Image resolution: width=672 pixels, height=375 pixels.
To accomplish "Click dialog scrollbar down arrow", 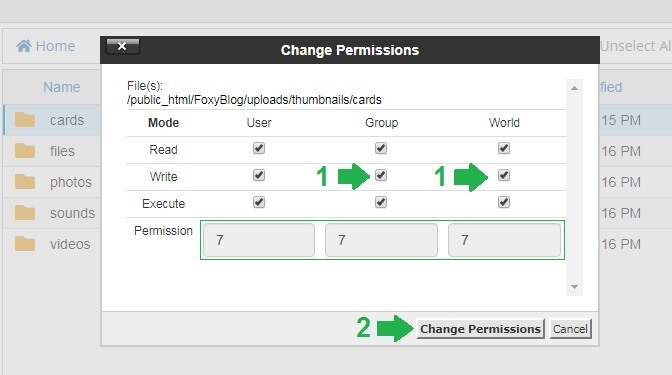I will pyautogui.click(x=574, y=287).
